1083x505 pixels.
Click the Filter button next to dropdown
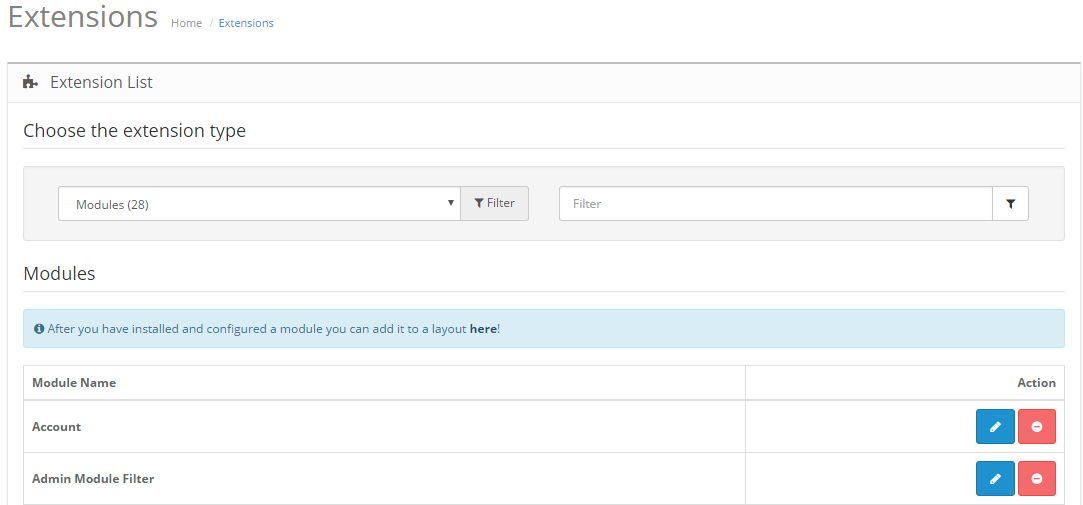click(x=495, y=203)
